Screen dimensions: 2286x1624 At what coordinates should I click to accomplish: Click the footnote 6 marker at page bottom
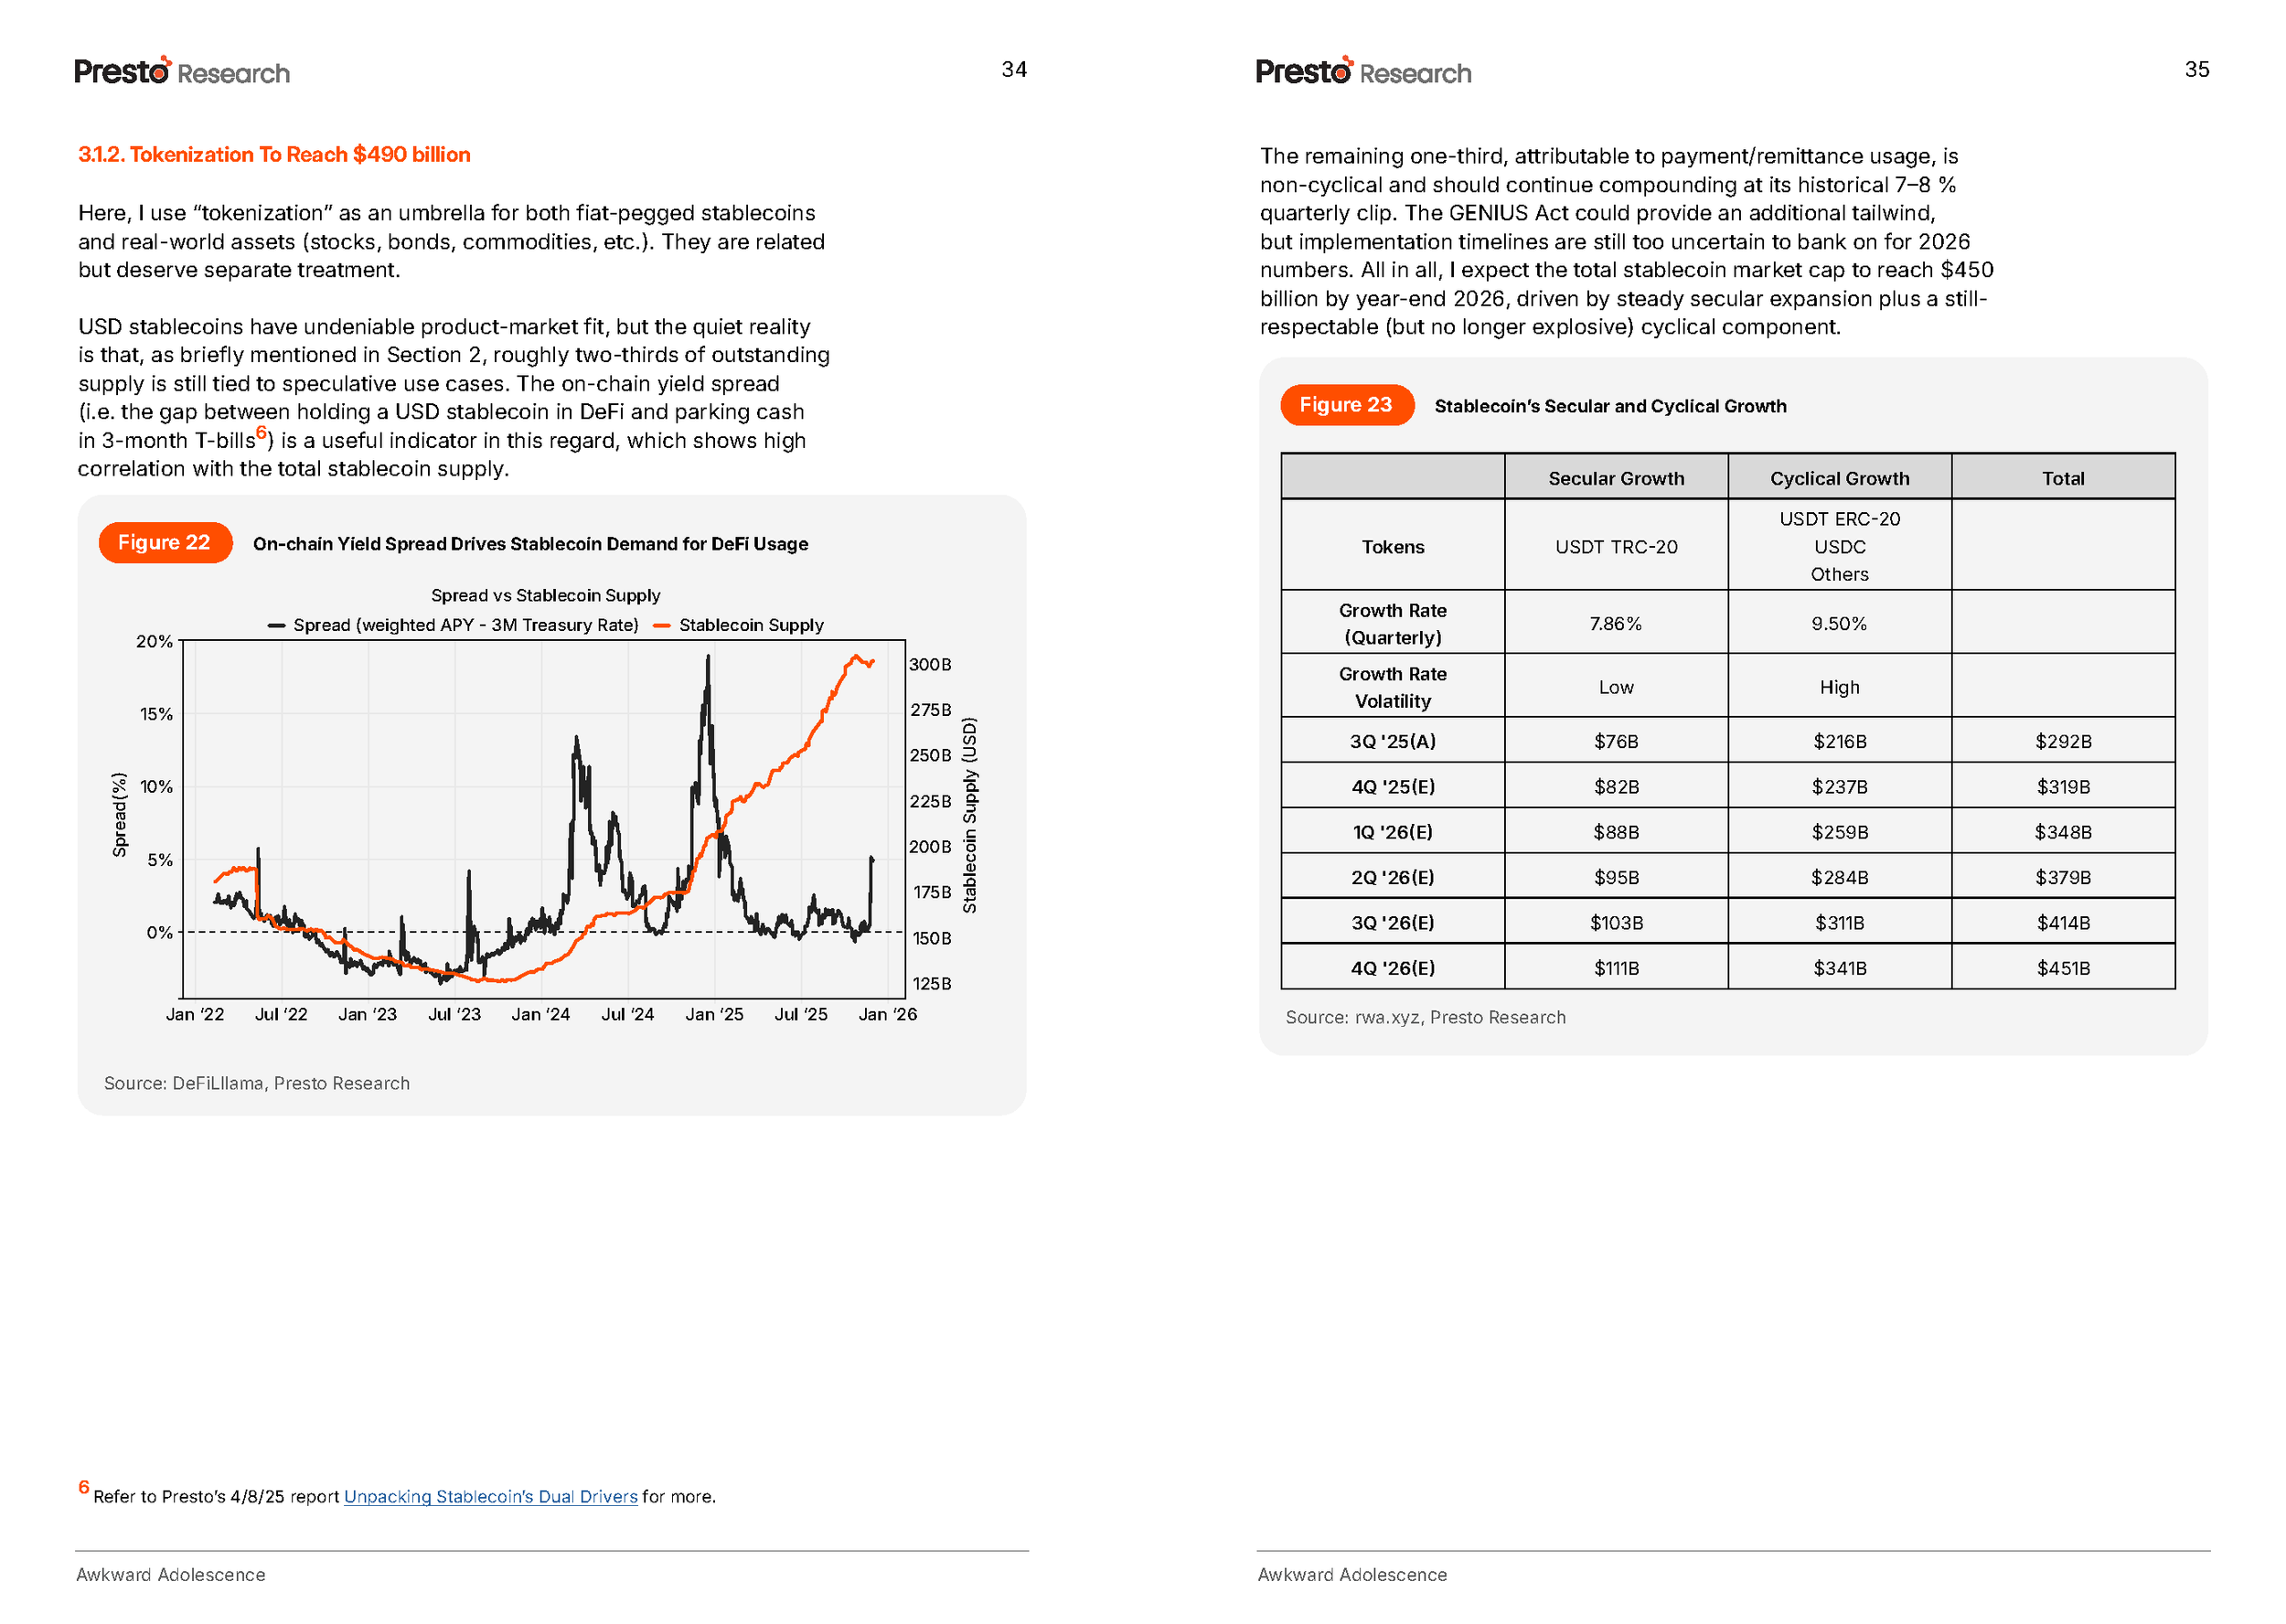(84, 1487)
